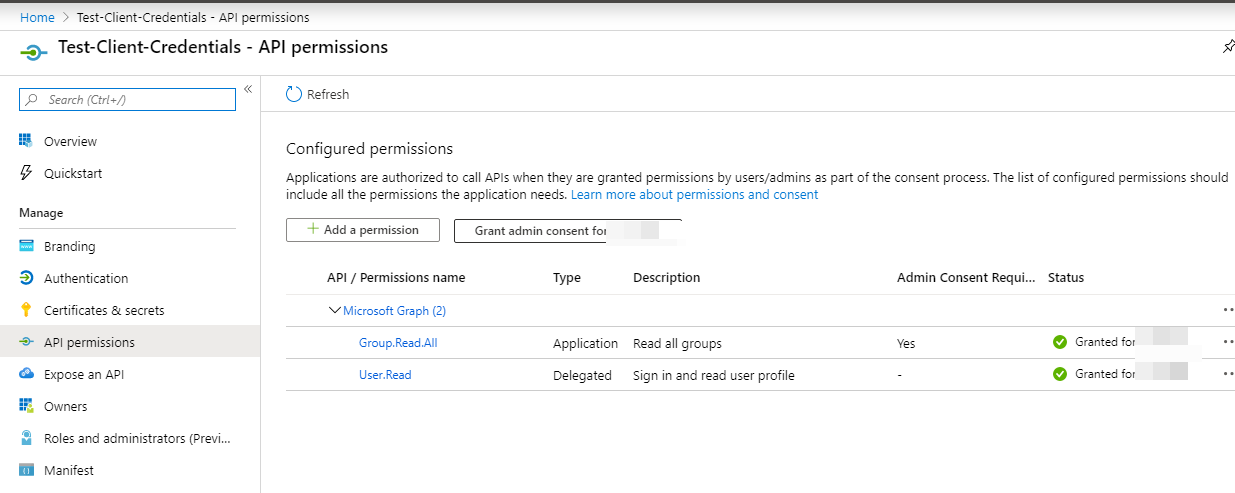Click the Authentication sidebar icon
The width and height of the screenshot is (1235, 493).
coord(27,278)
